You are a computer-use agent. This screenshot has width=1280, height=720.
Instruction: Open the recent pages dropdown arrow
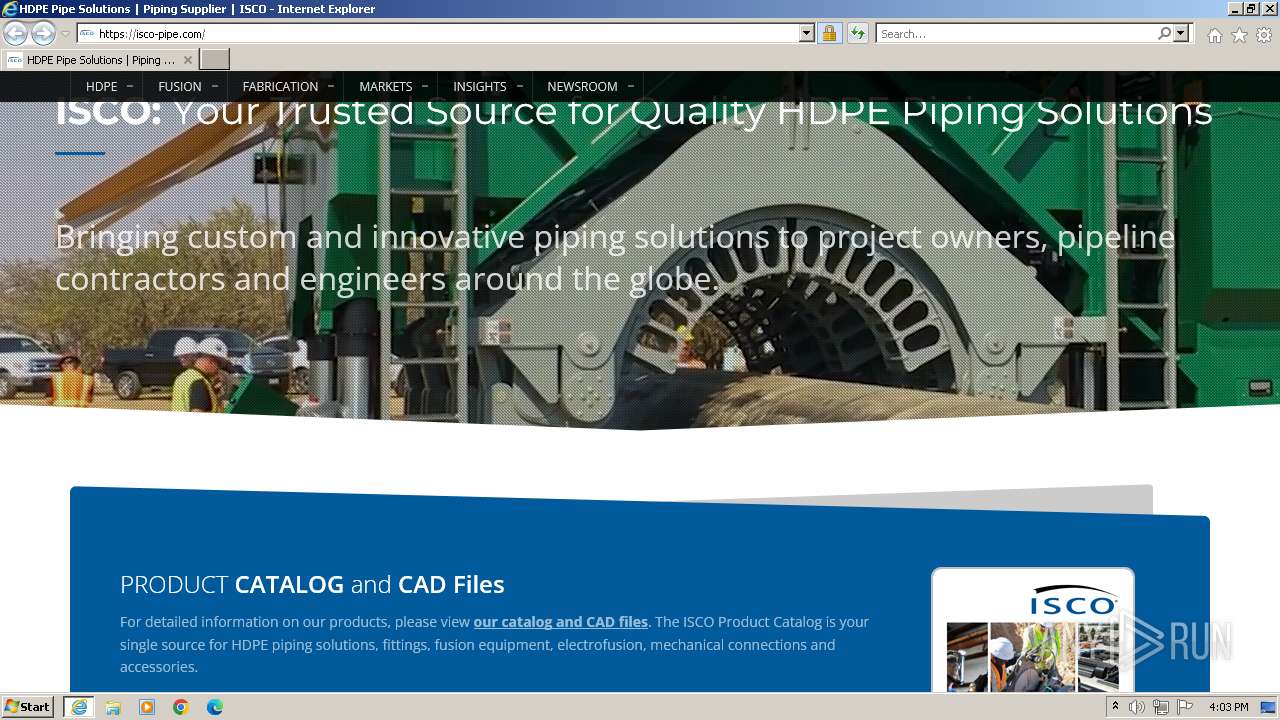click(x=65, y=34)
